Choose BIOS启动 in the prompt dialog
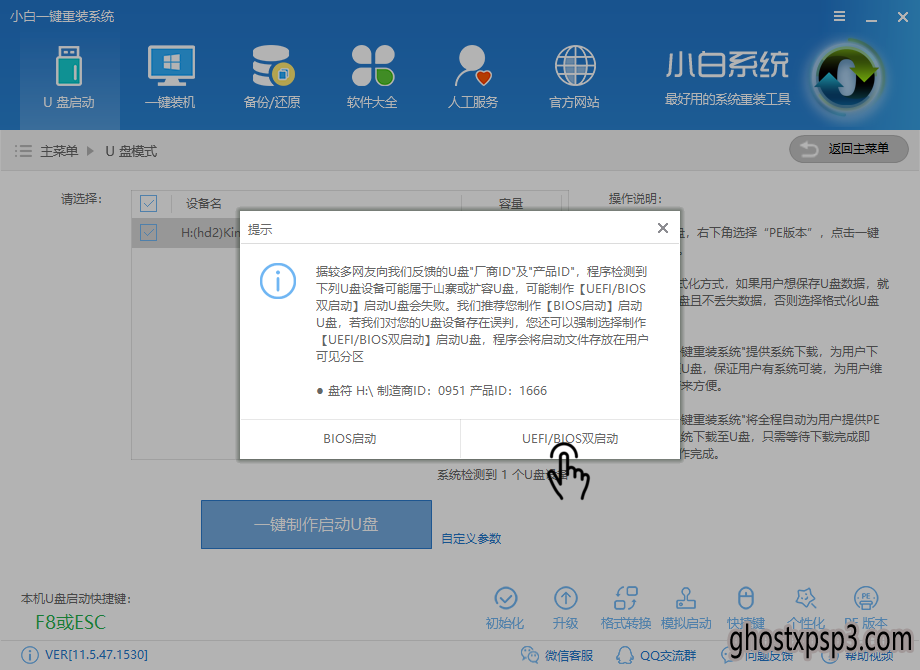This screenshot has width=920, height=670. click(x=350, y=439)
